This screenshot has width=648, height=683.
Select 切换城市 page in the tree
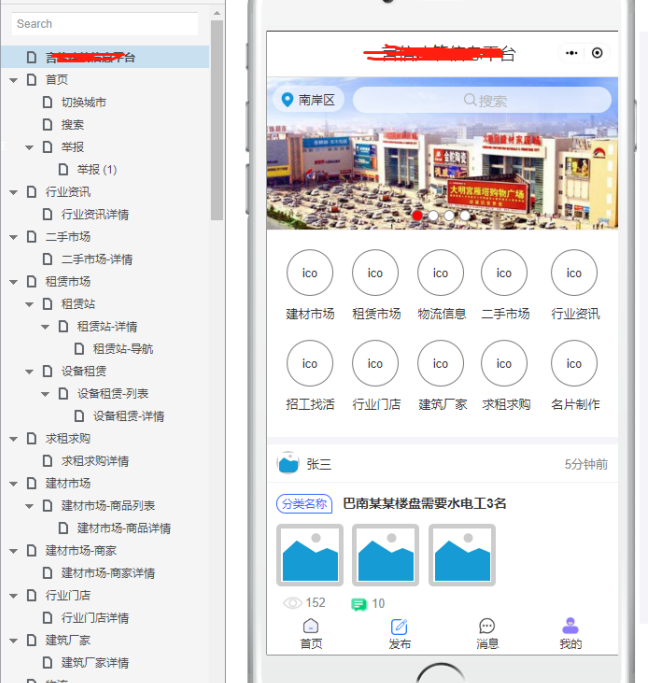coord(84,102)
